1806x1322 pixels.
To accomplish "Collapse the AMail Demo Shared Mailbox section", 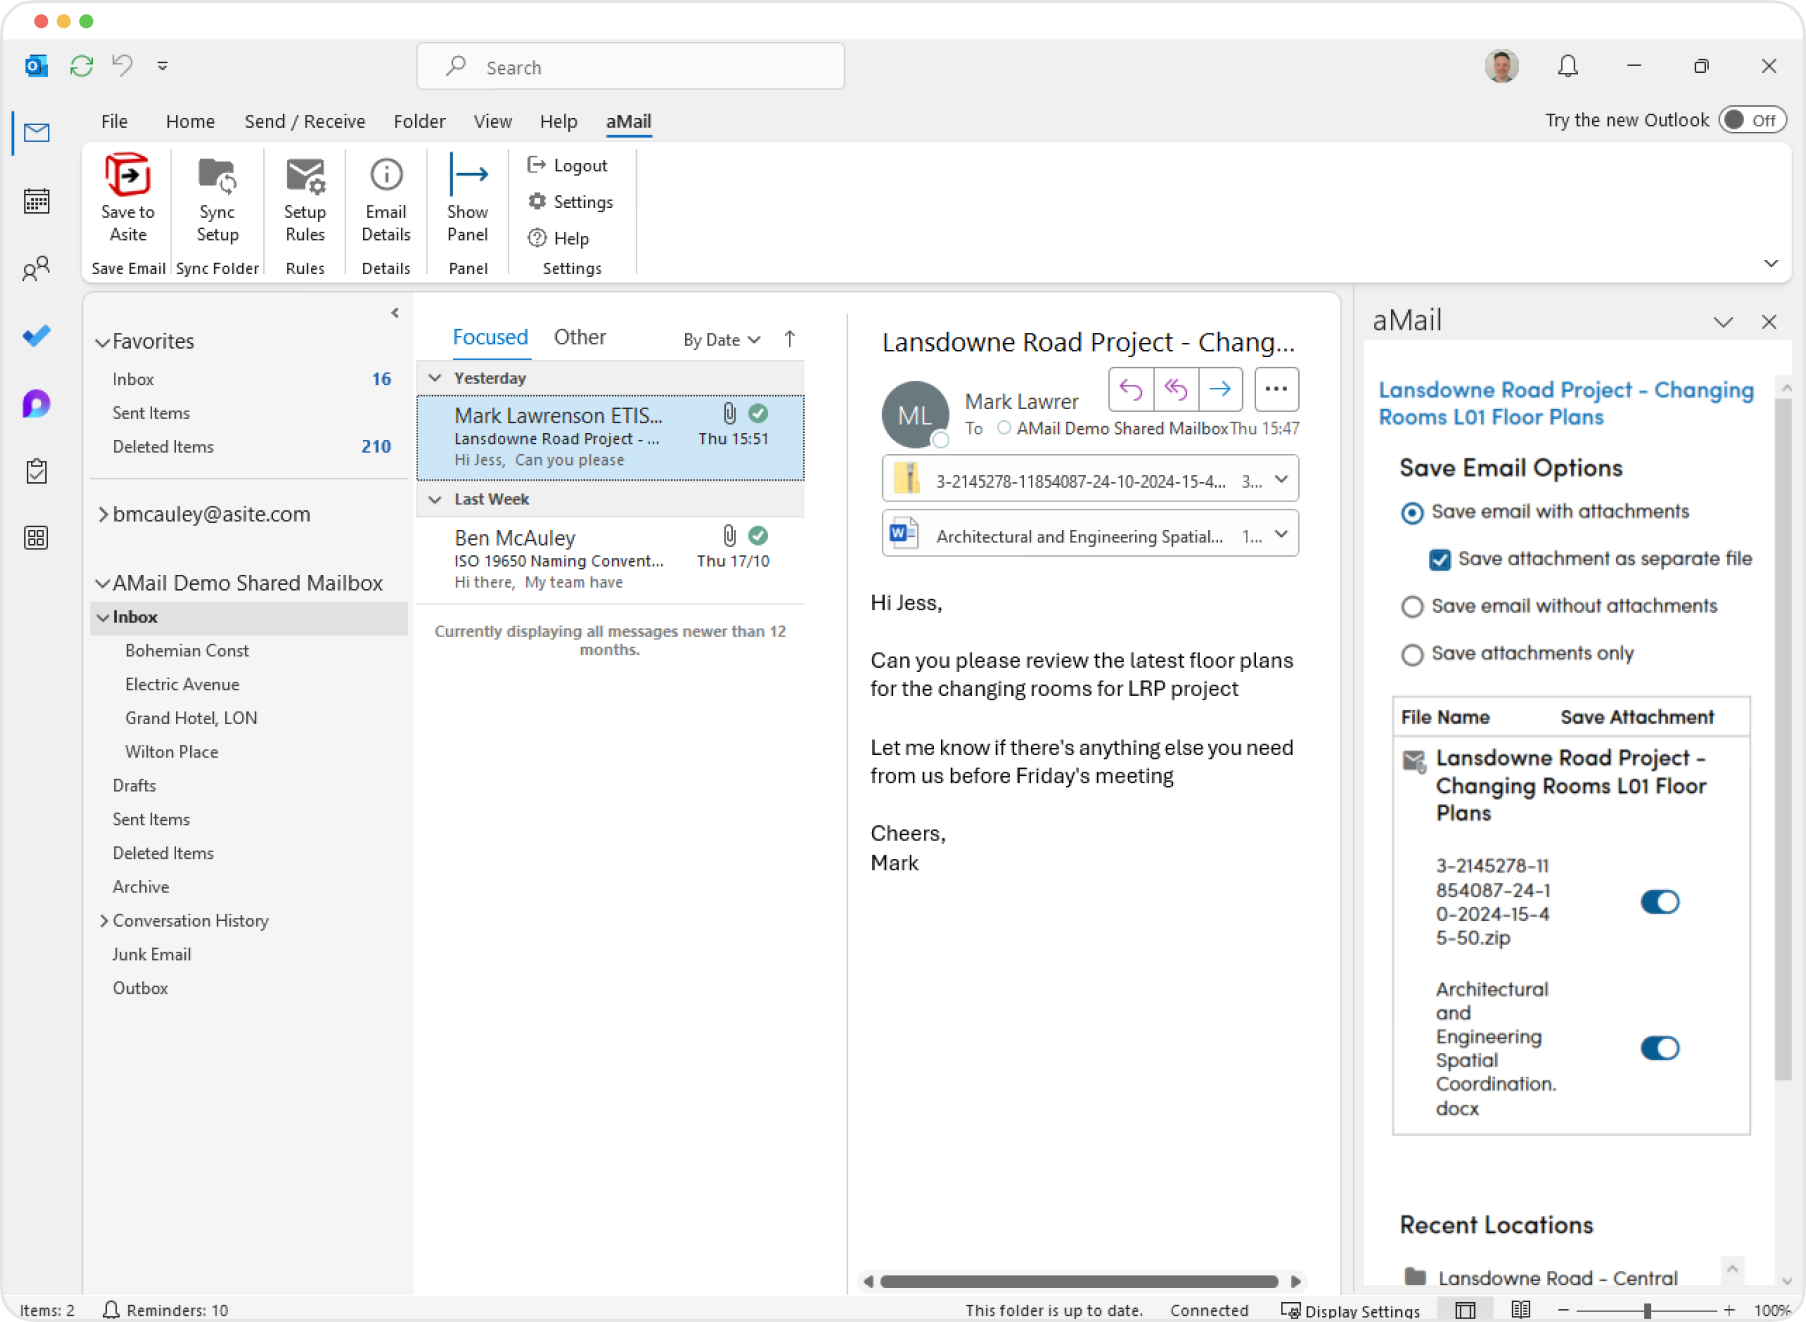I will click(x=104, y=583).
